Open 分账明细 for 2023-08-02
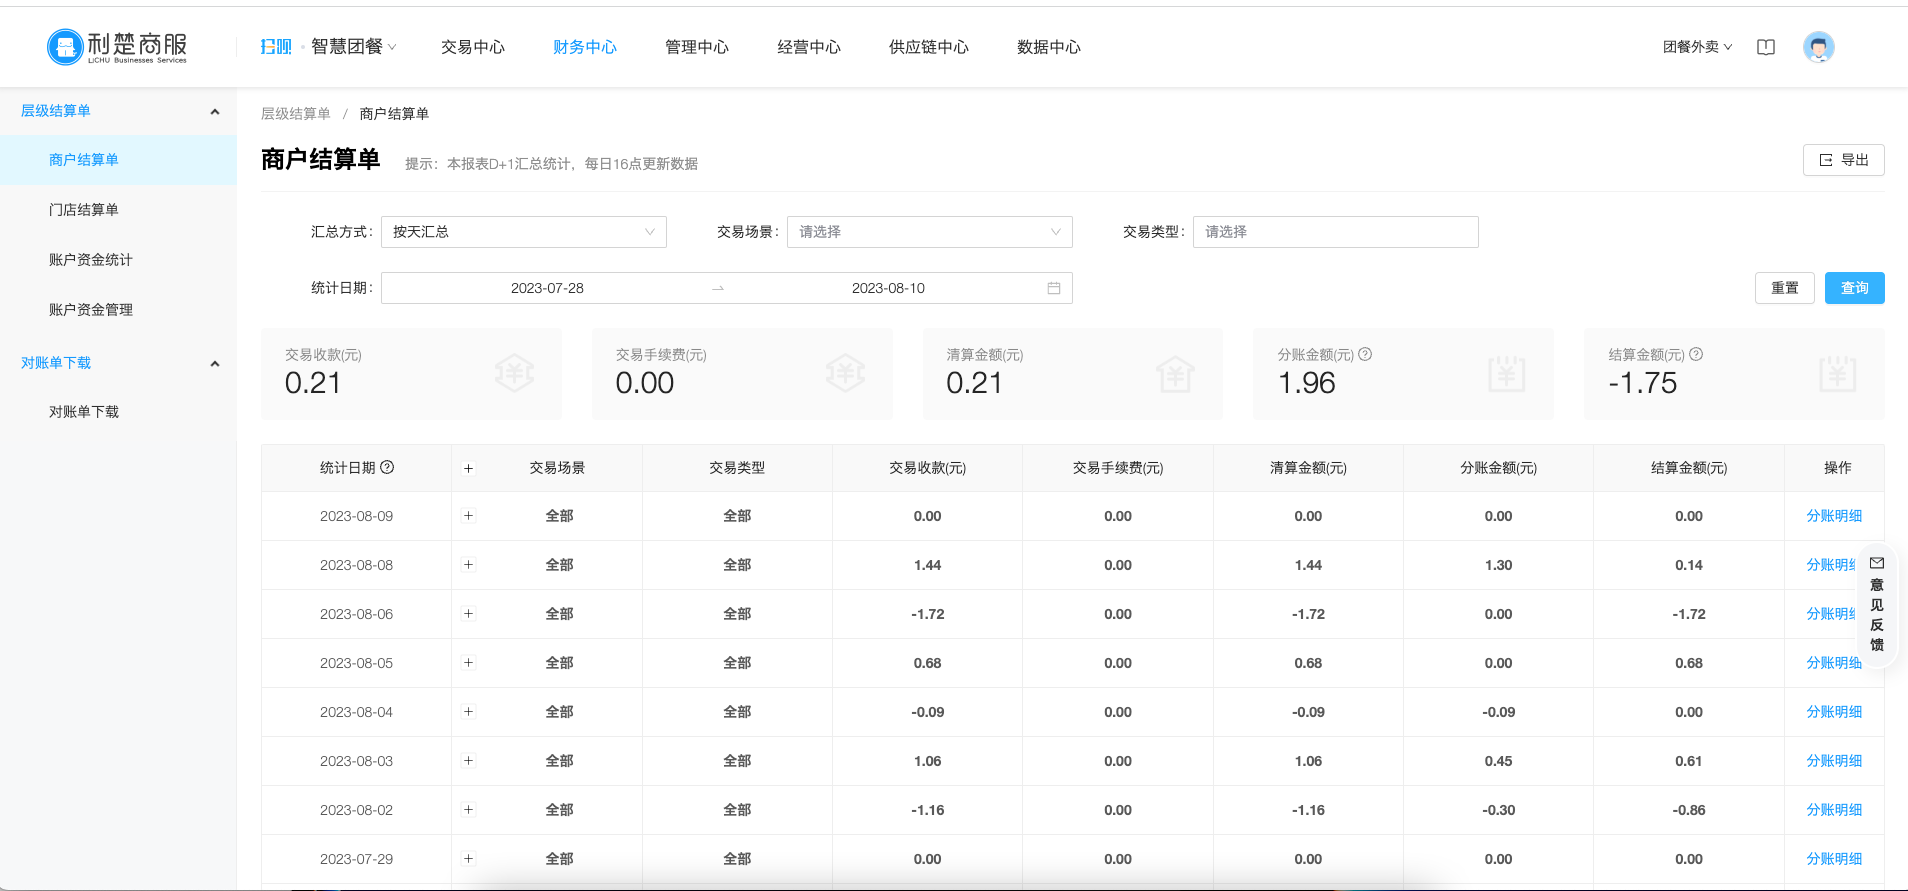1908x891 pixels. point(1833,810)
